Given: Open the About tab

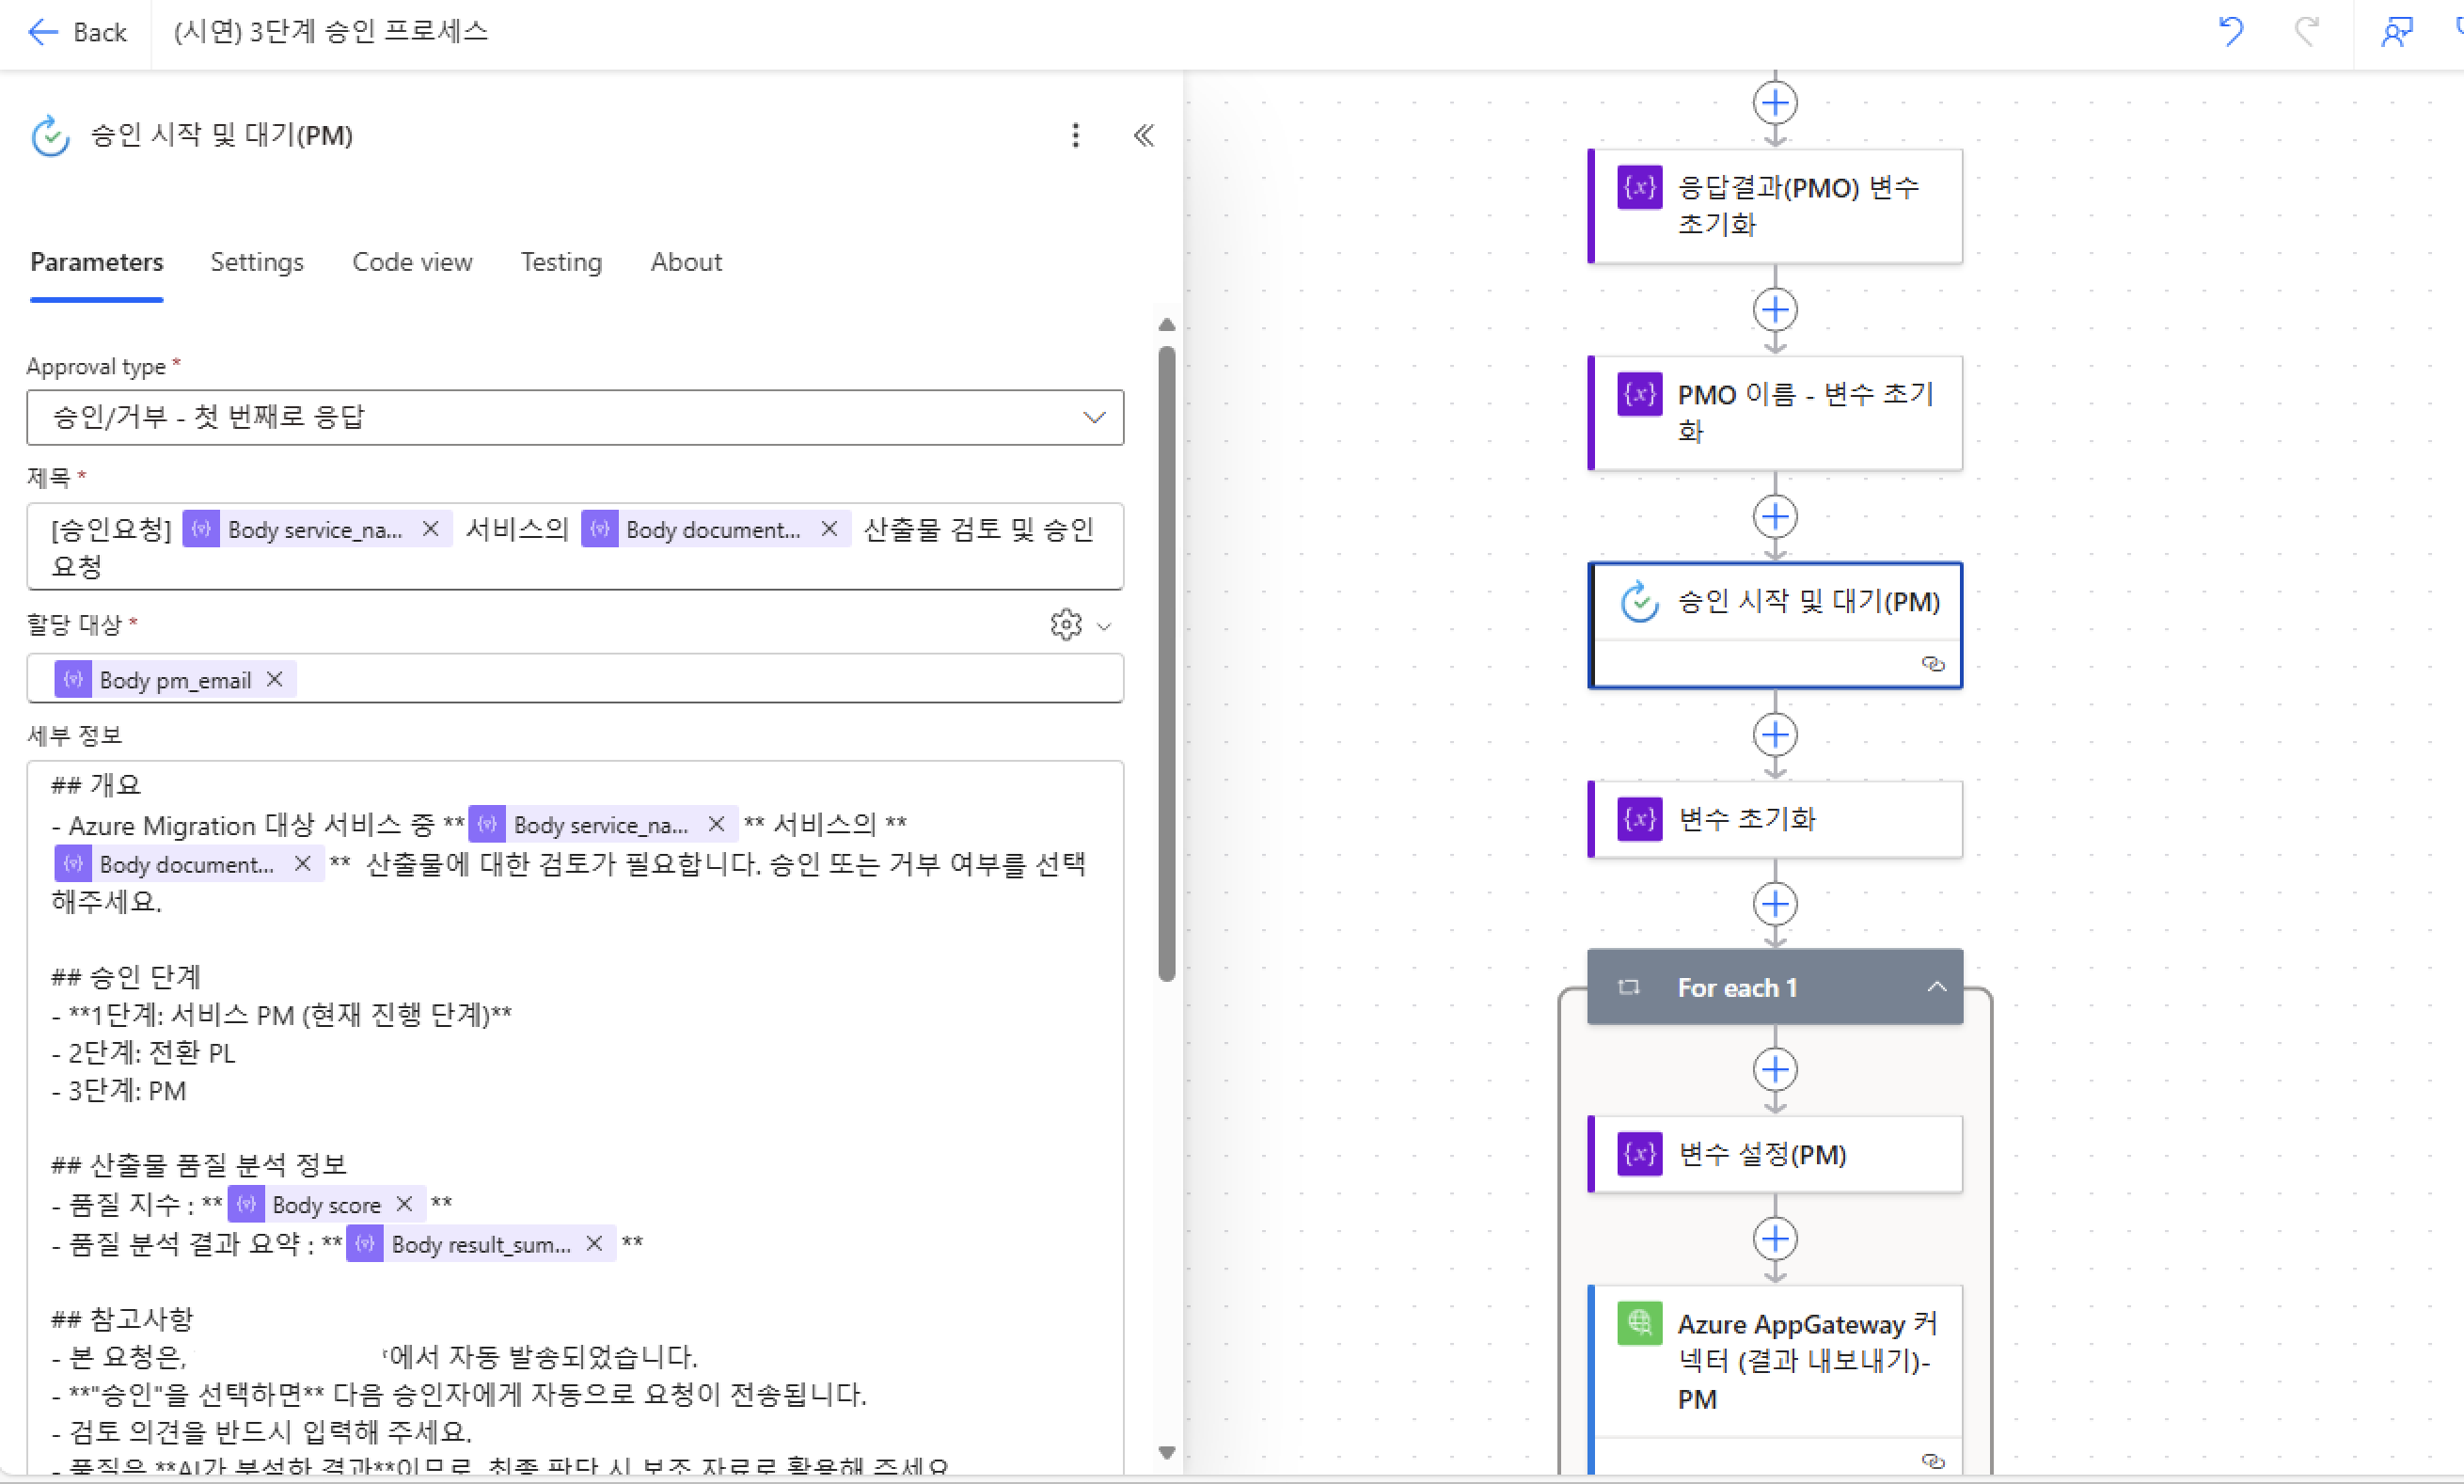Looking at the screenshot, I should (686, 262).
